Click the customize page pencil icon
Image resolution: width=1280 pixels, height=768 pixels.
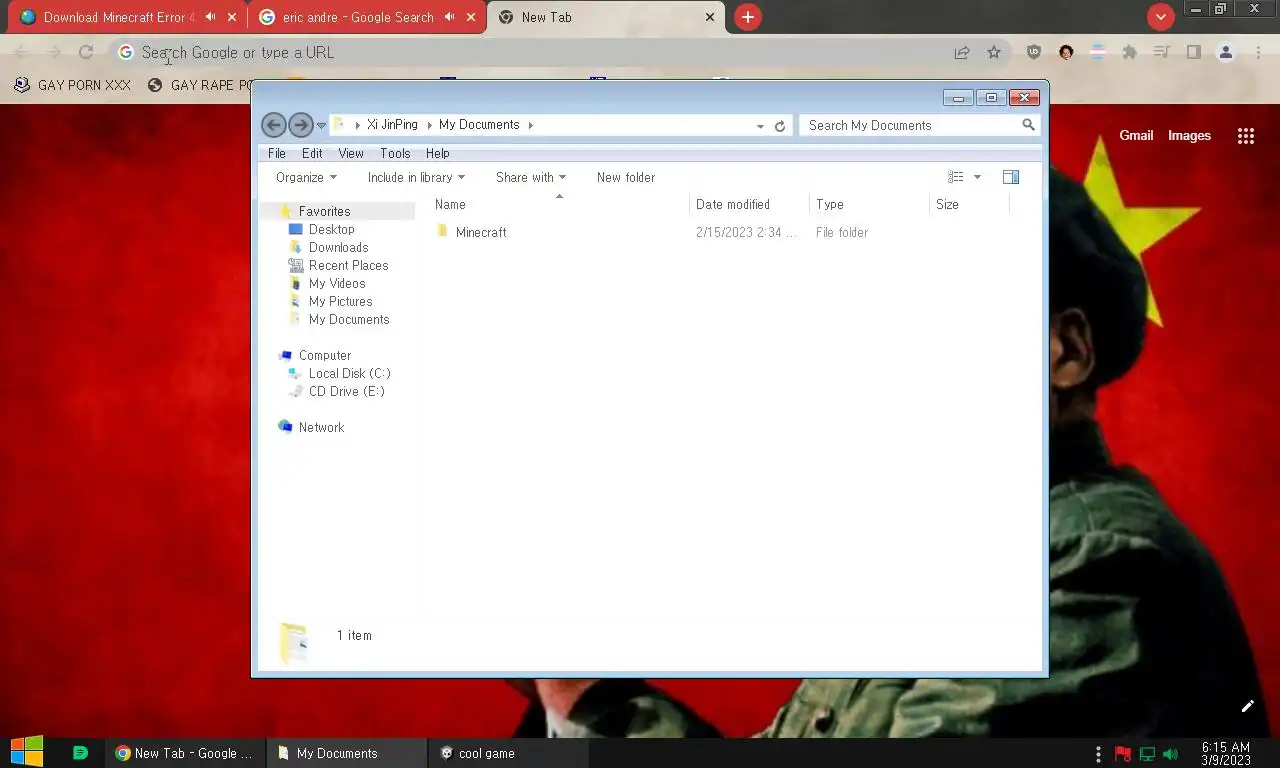(1247, 706)
